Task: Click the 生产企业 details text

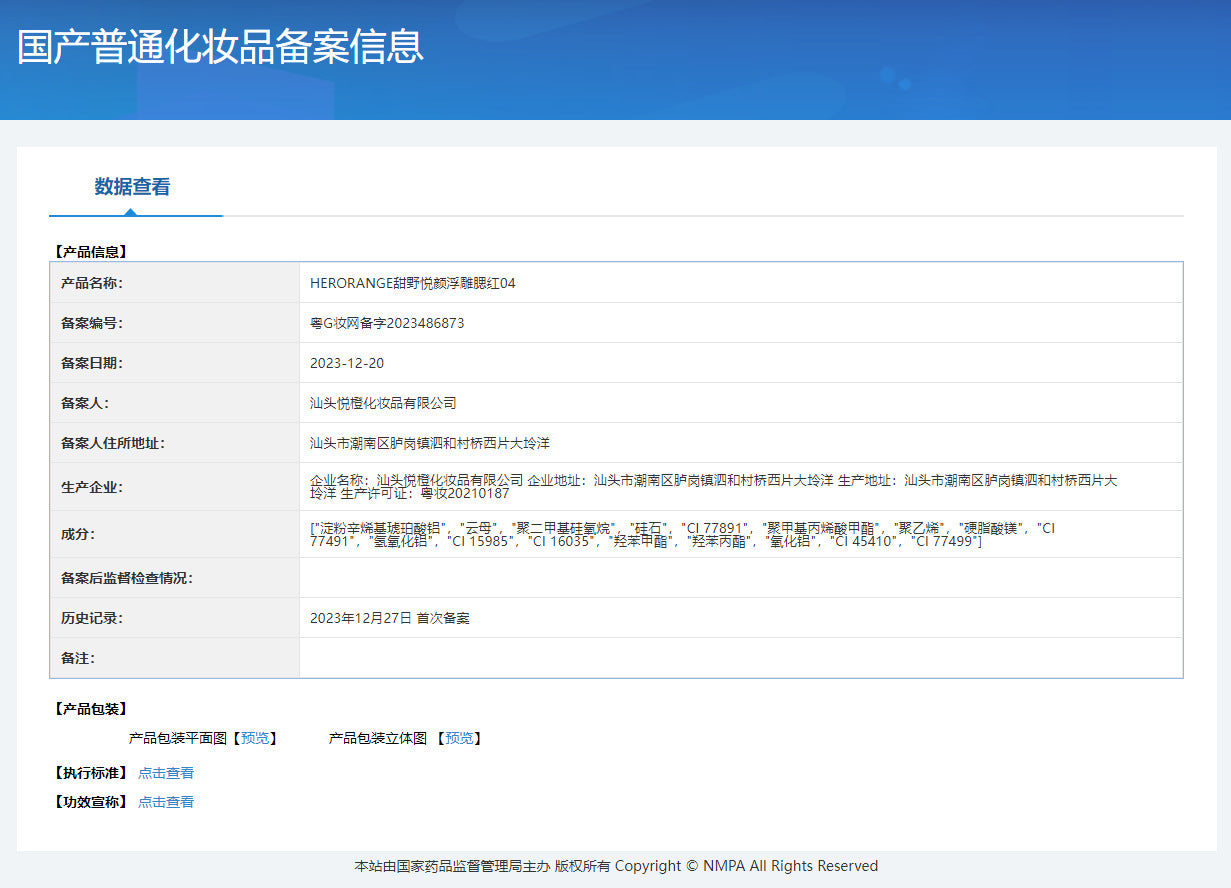Action: [x=713, y=487]
